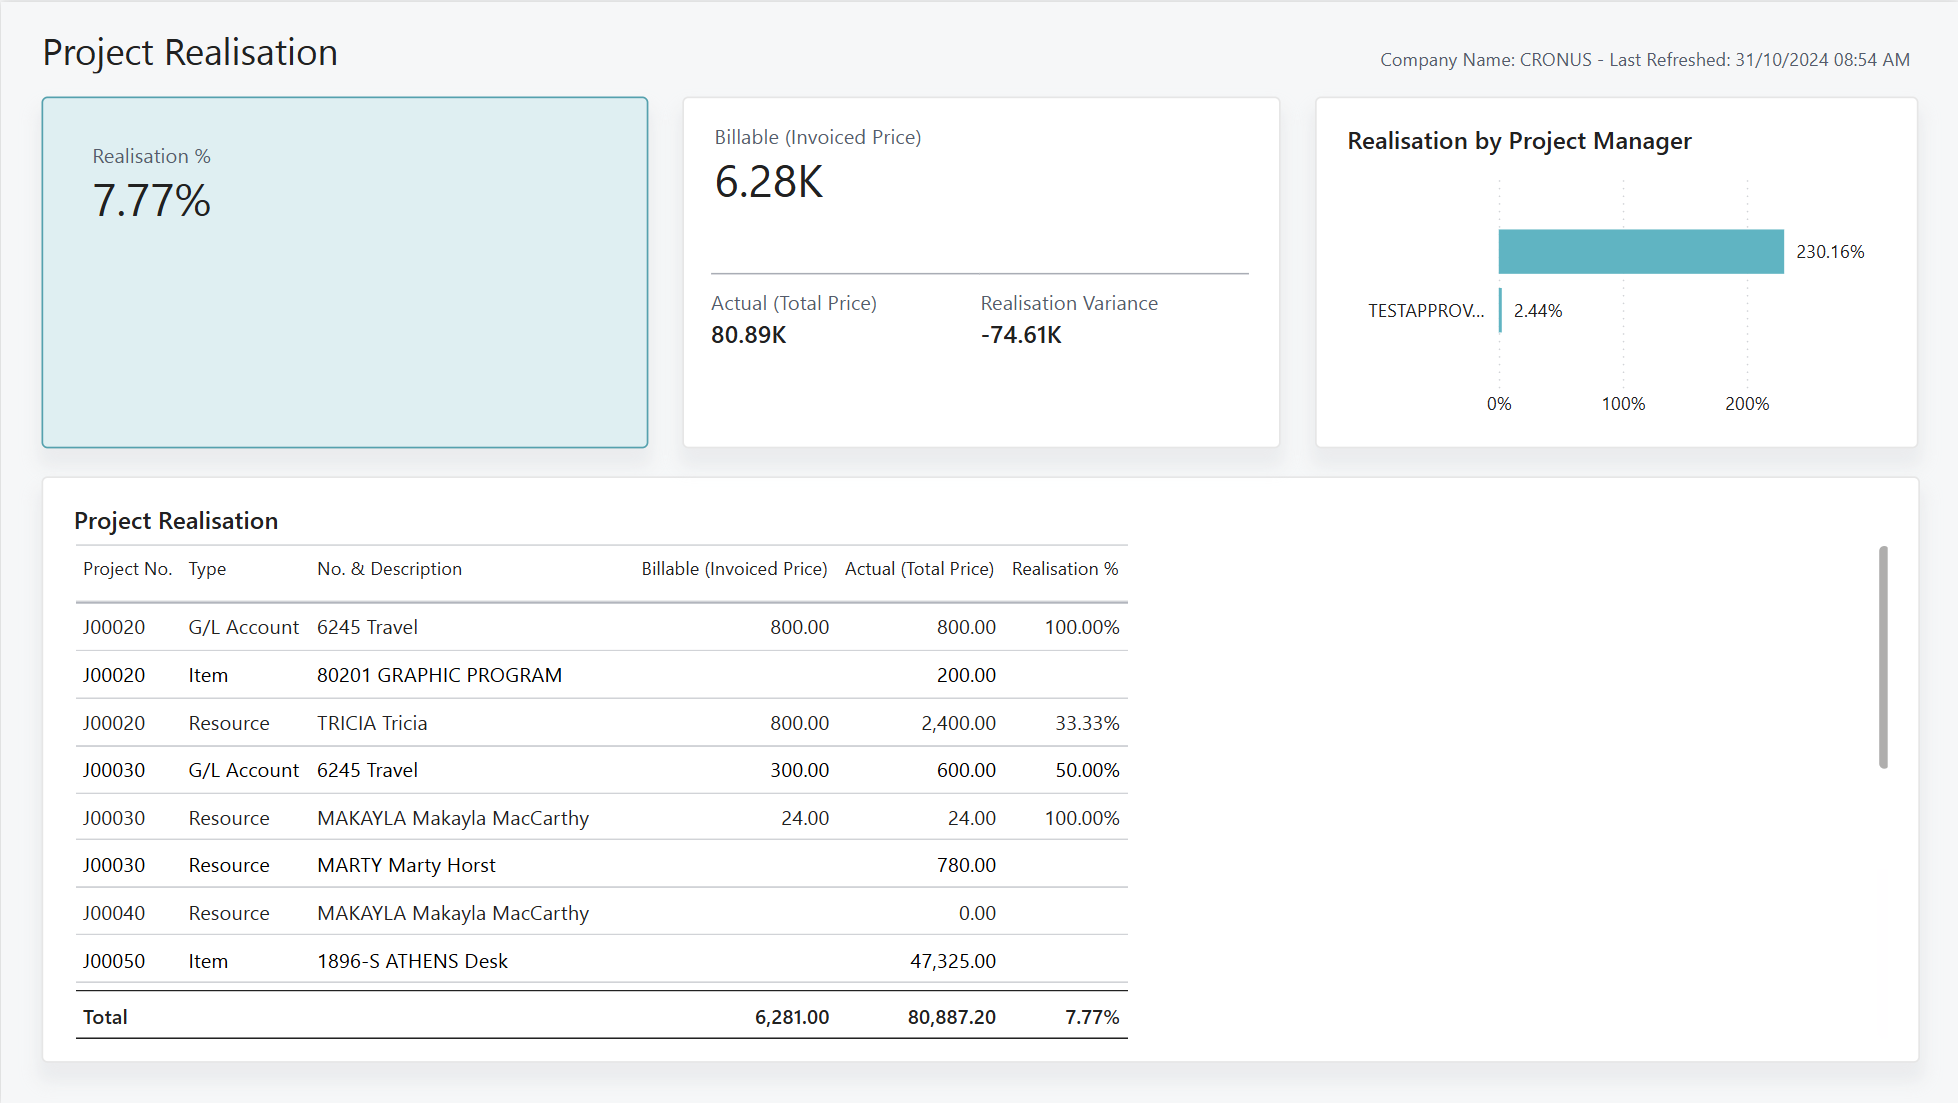The image size is (1958, 1103).
Task: Click the vertical scrollbar of the table
Action: (x=1883, y=657)
